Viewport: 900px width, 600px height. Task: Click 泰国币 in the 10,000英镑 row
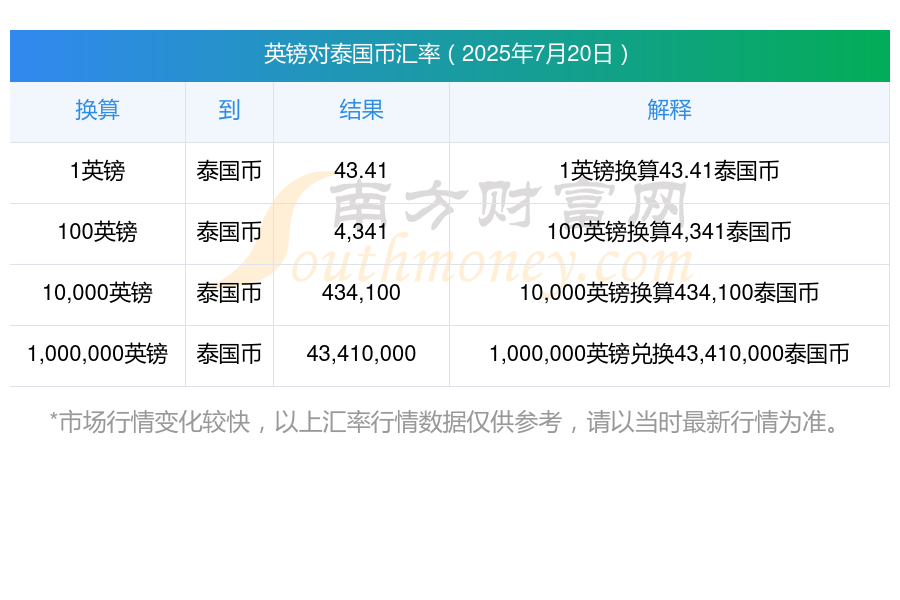(x=229, y=293)
